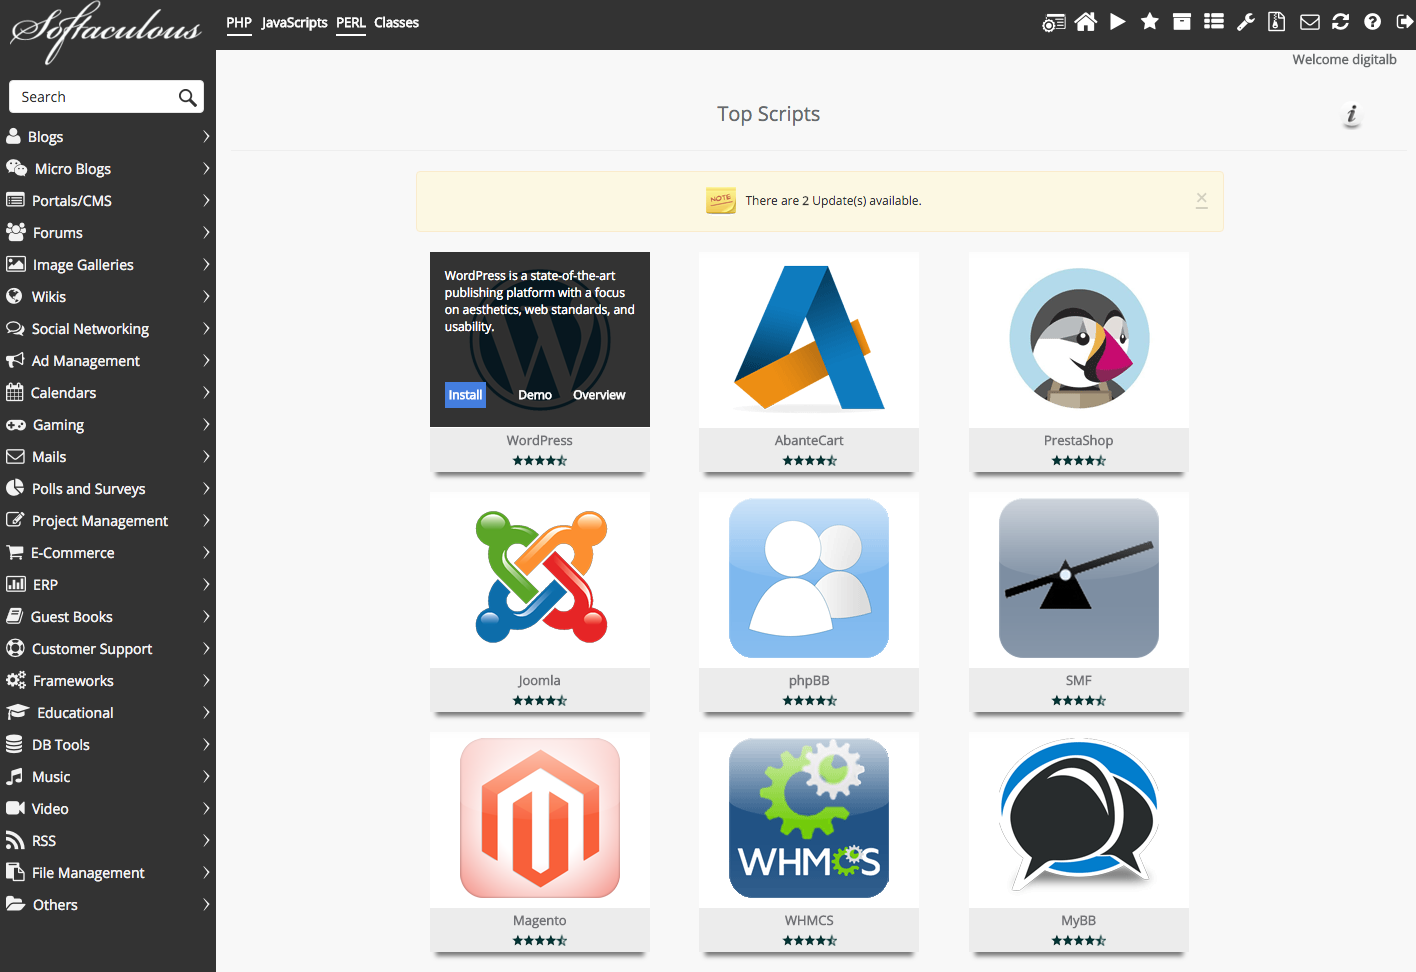
Task: Expand the Gaming category
Action: [57, 424]
